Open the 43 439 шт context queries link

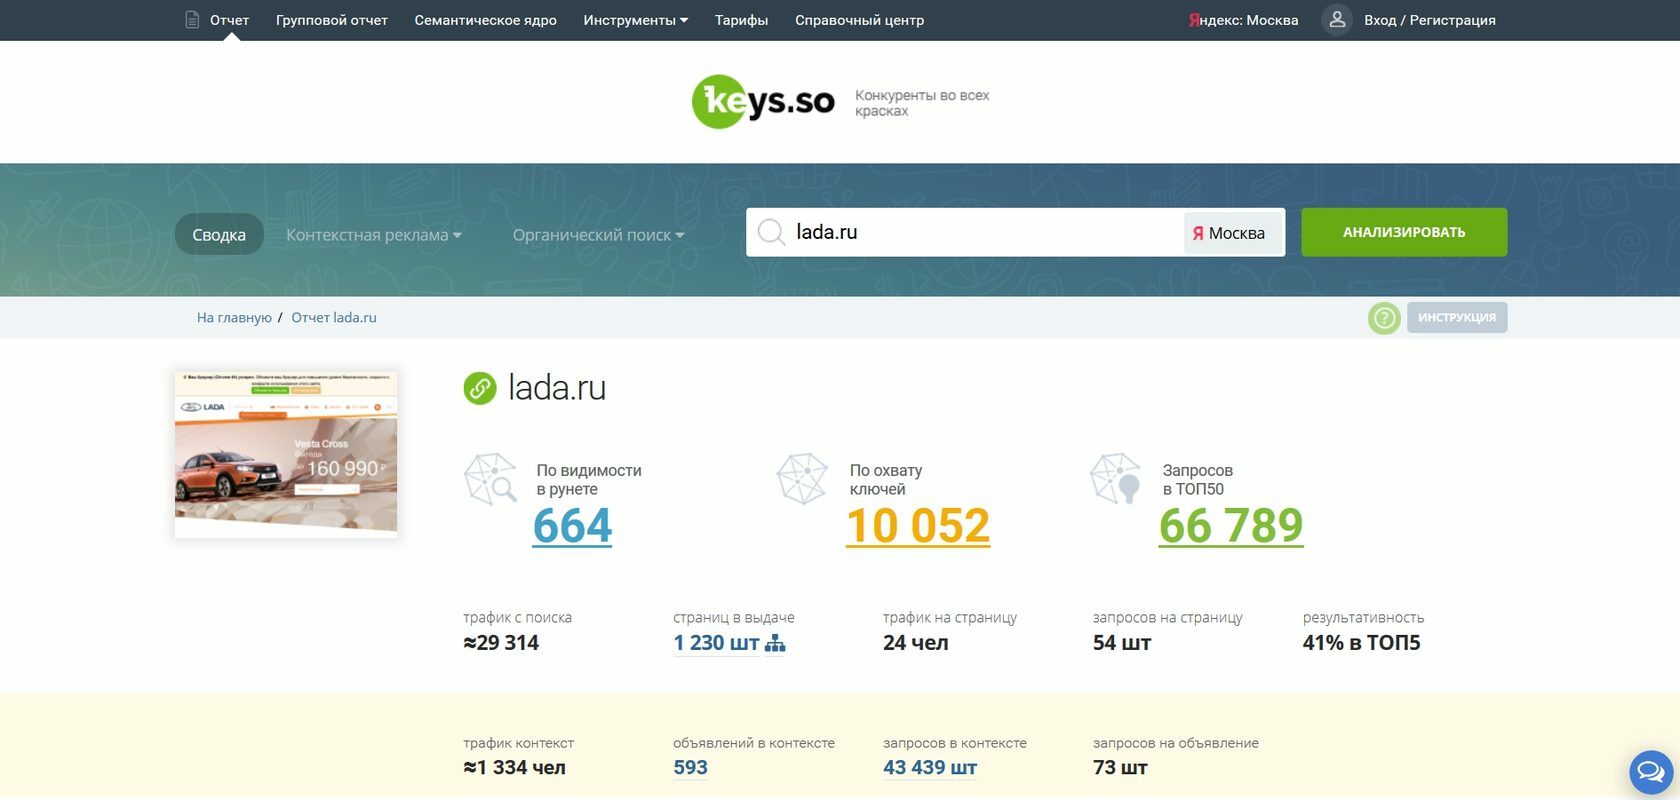[x=930, y=768]
